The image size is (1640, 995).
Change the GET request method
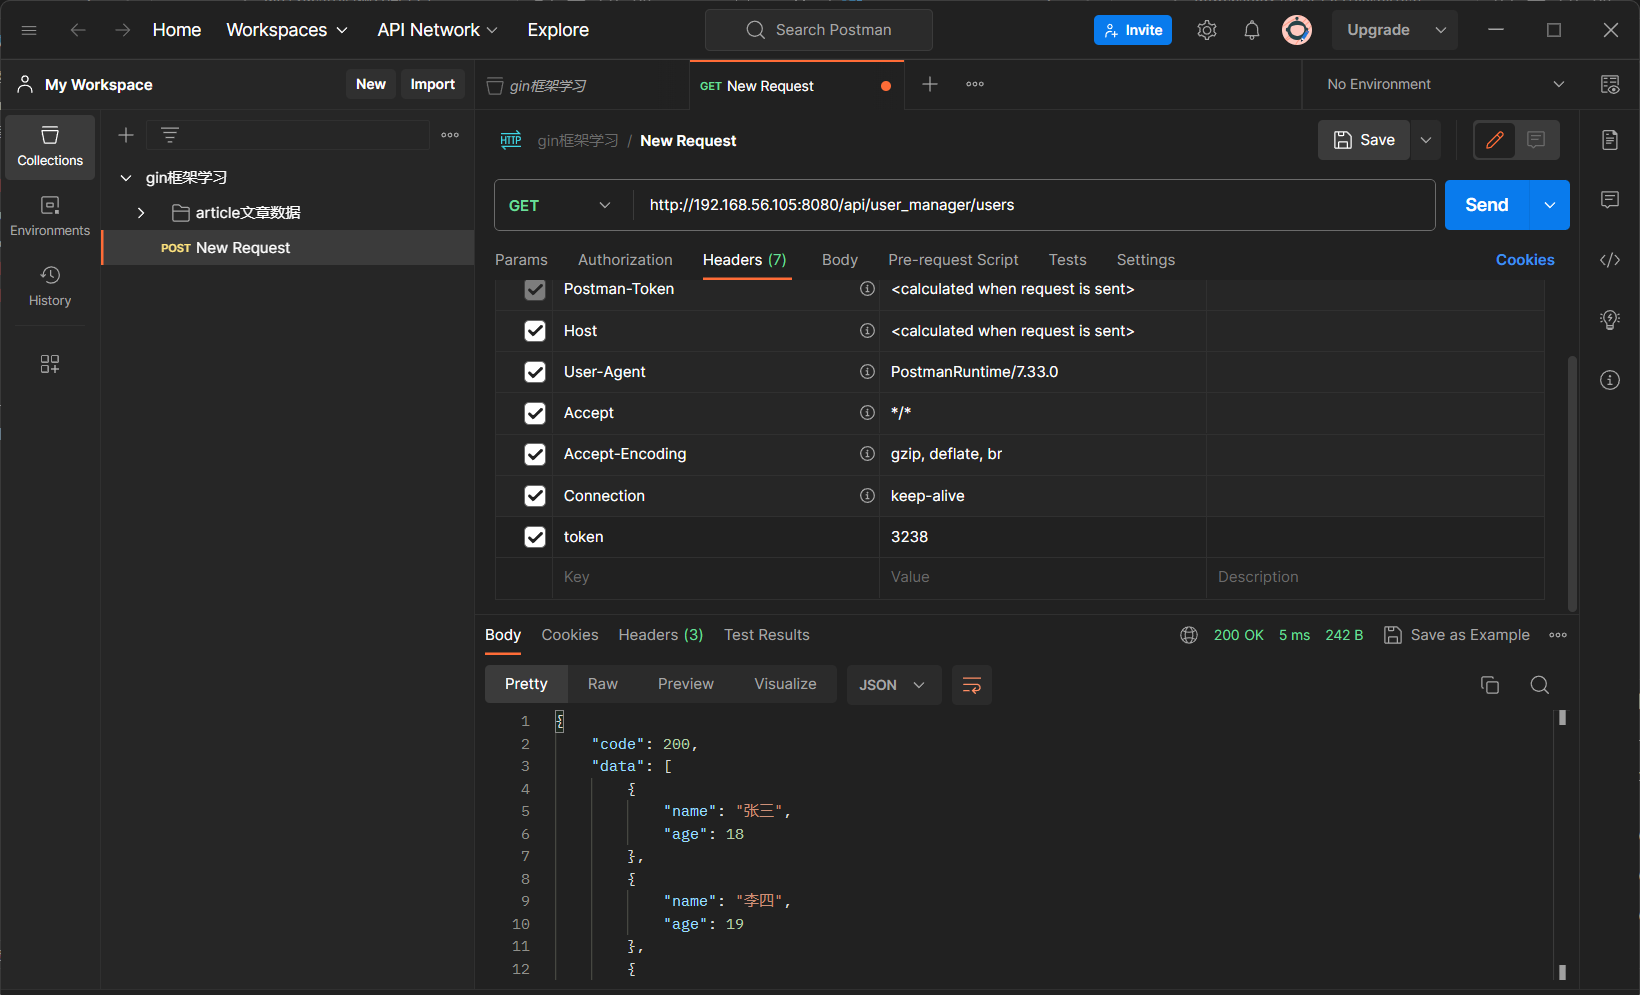tap(559, 205)
